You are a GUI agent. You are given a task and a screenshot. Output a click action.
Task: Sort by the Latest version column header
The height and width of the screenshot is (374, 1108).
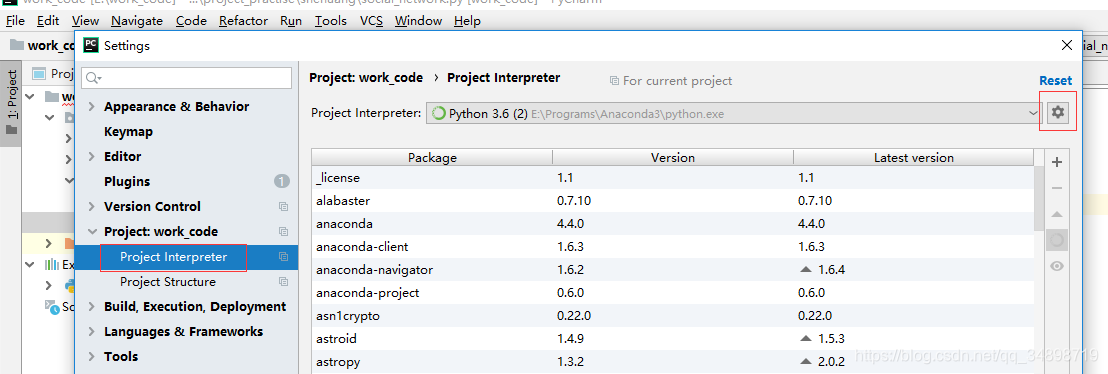(x=914, y=158)
